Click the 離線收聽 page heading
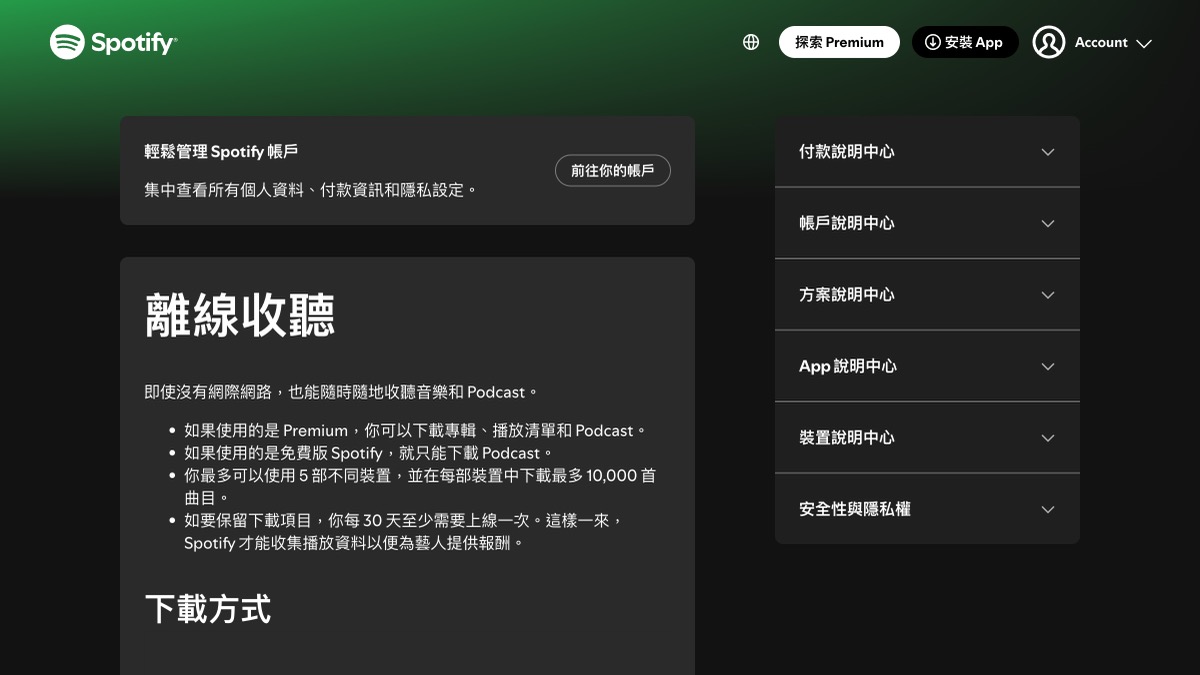 coord(240,315)
